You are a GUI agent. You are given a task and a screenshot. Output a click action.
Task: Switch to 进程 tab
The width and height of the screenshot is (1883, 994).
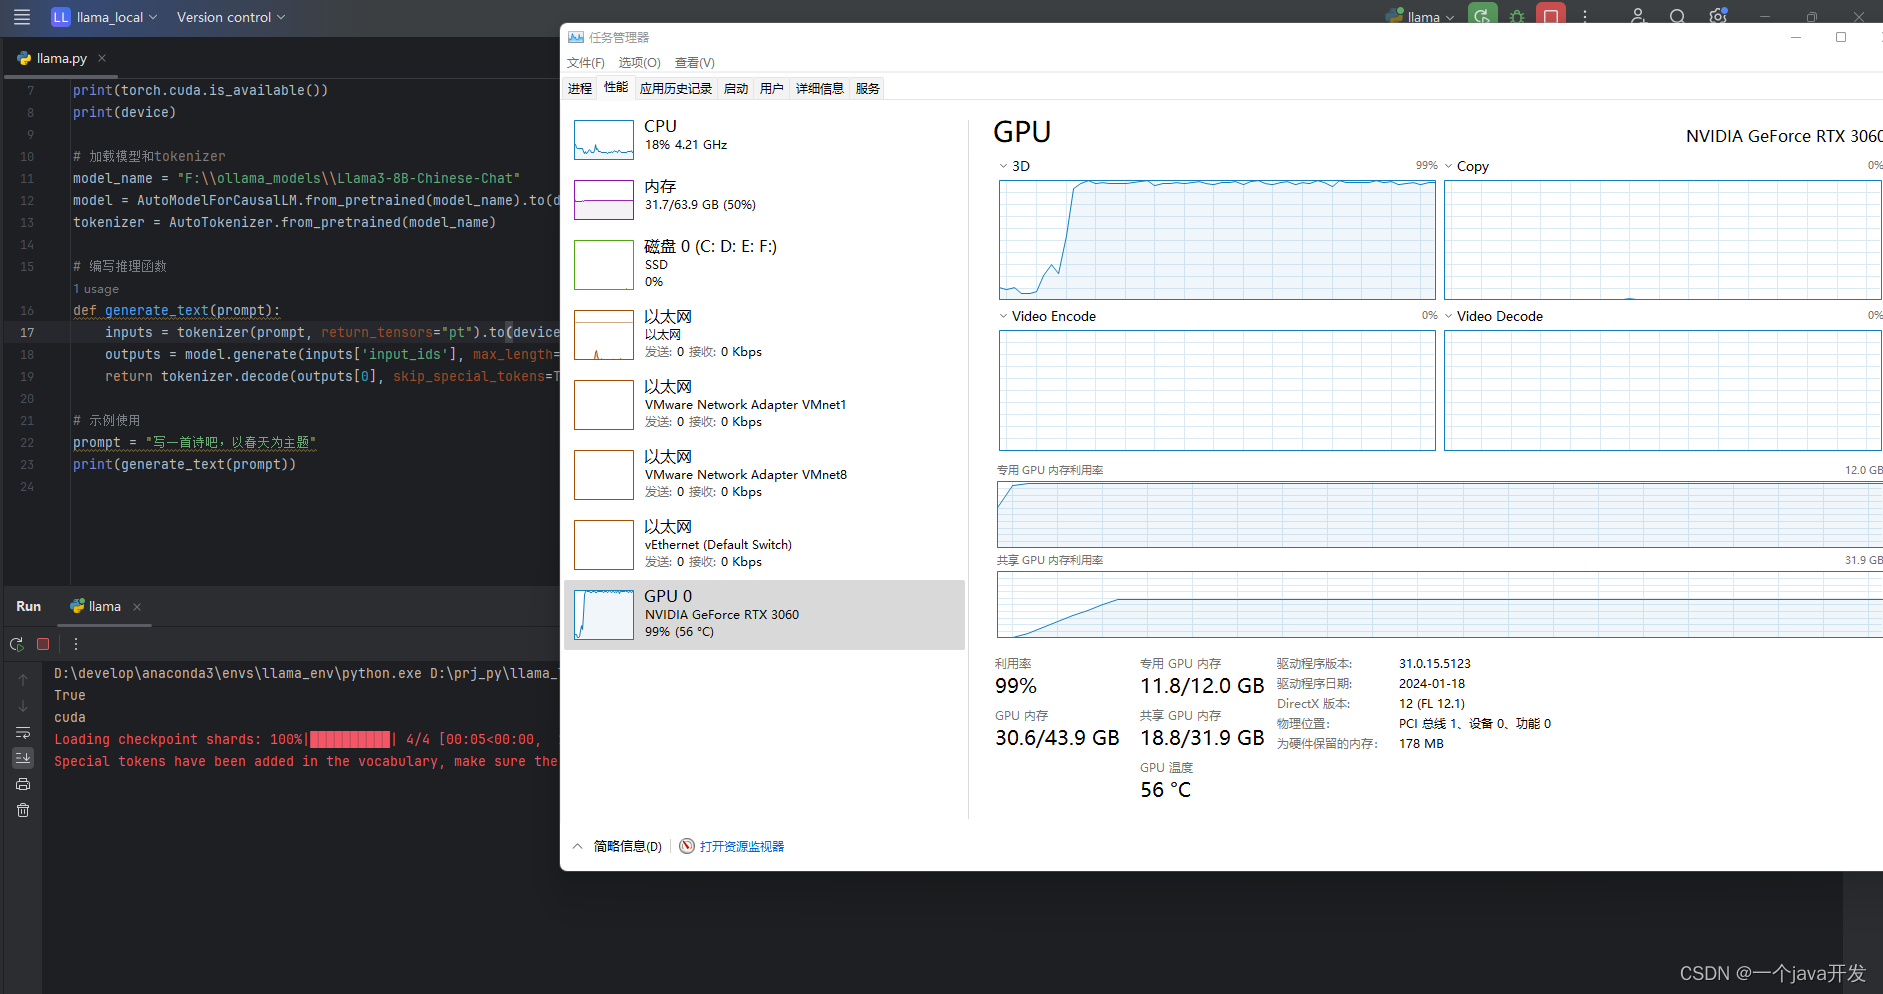580,88
